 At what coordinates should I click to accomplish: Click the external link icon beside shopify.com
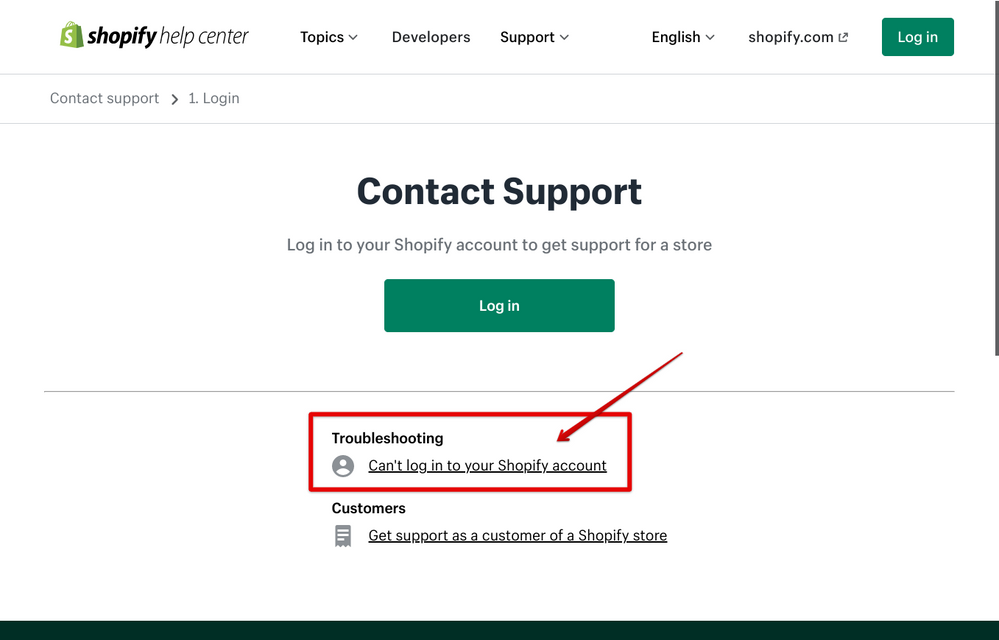coord(843,38)
